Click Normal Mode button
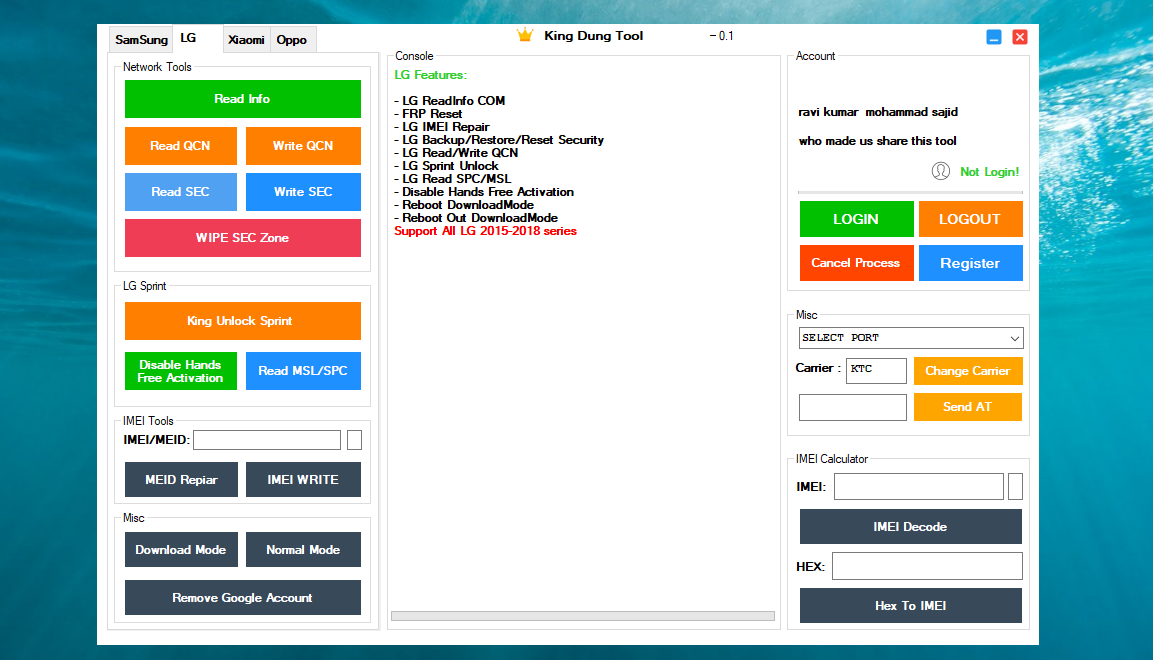1153x660 pixels. coord(303,550)
